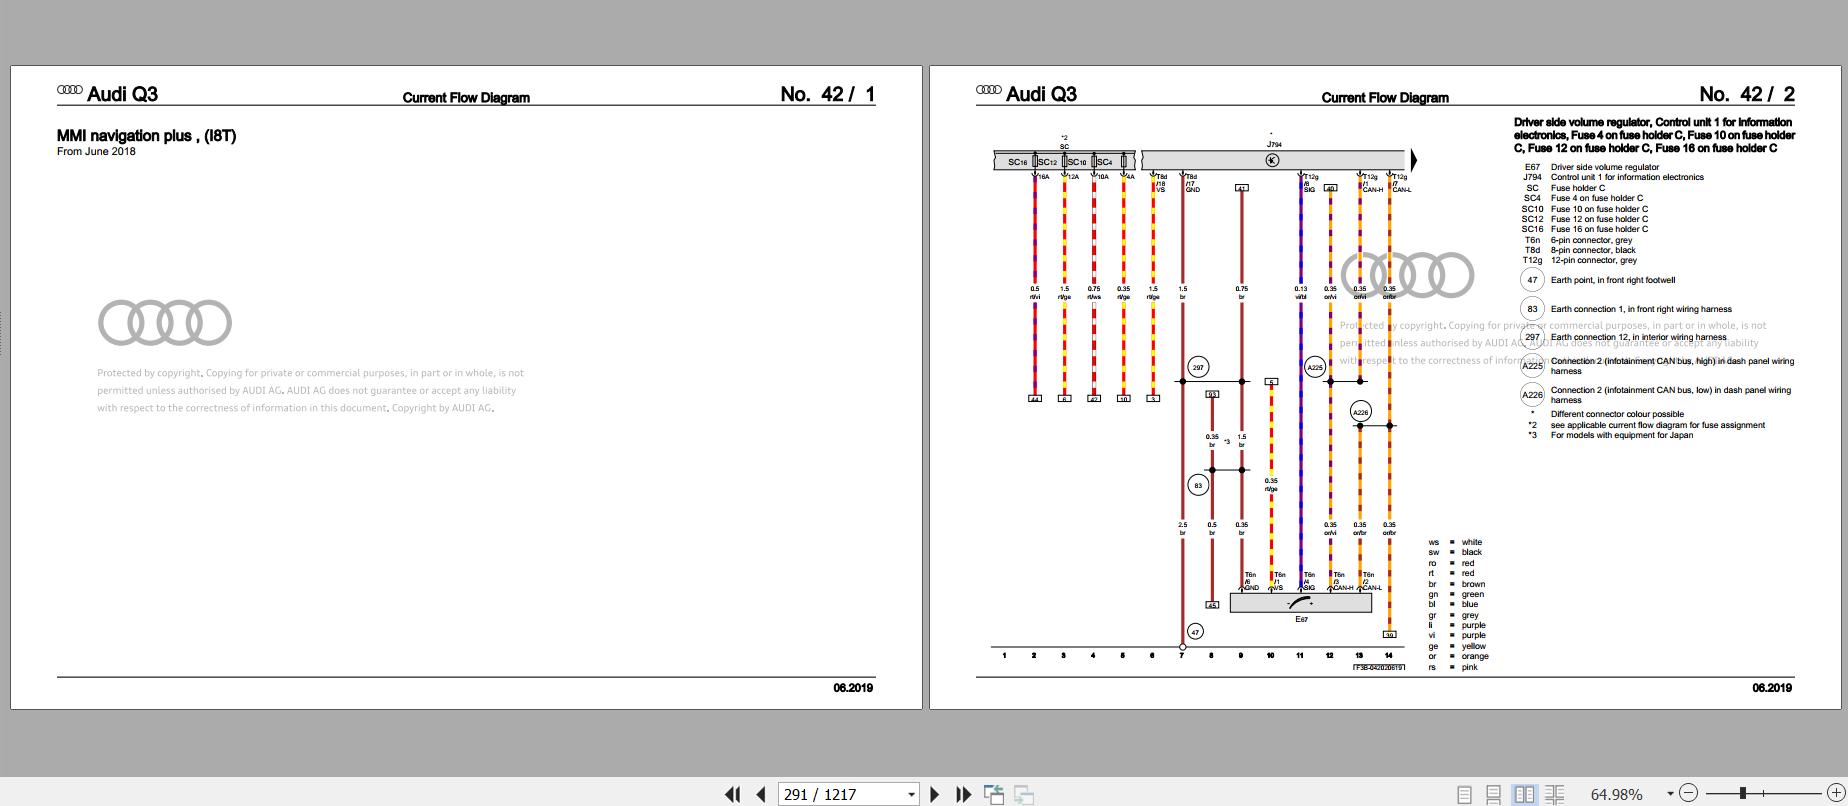Click the zoom out minus button

tap(1688, 793)
